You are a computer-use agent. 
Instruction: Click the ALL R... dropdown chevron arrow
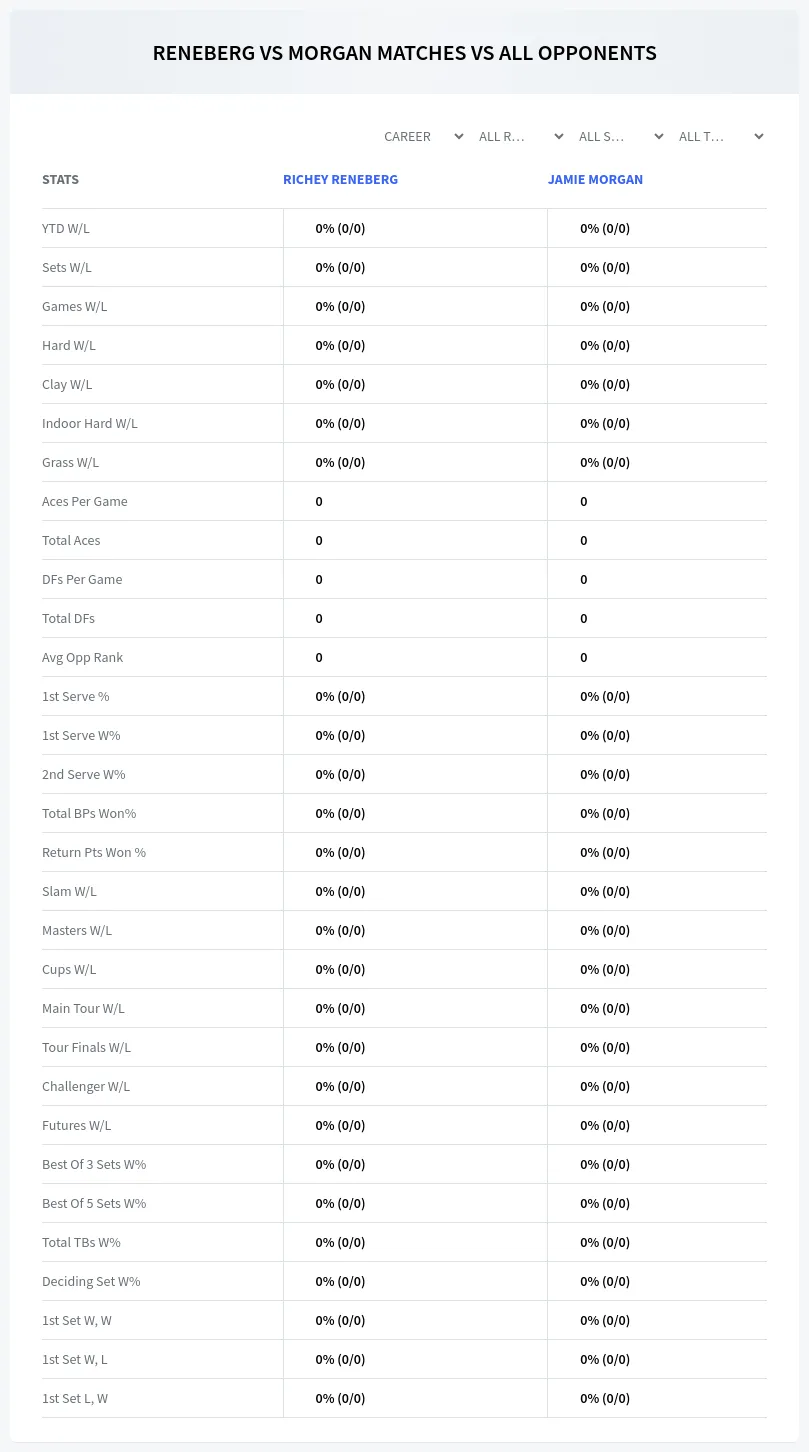(559, 136)
